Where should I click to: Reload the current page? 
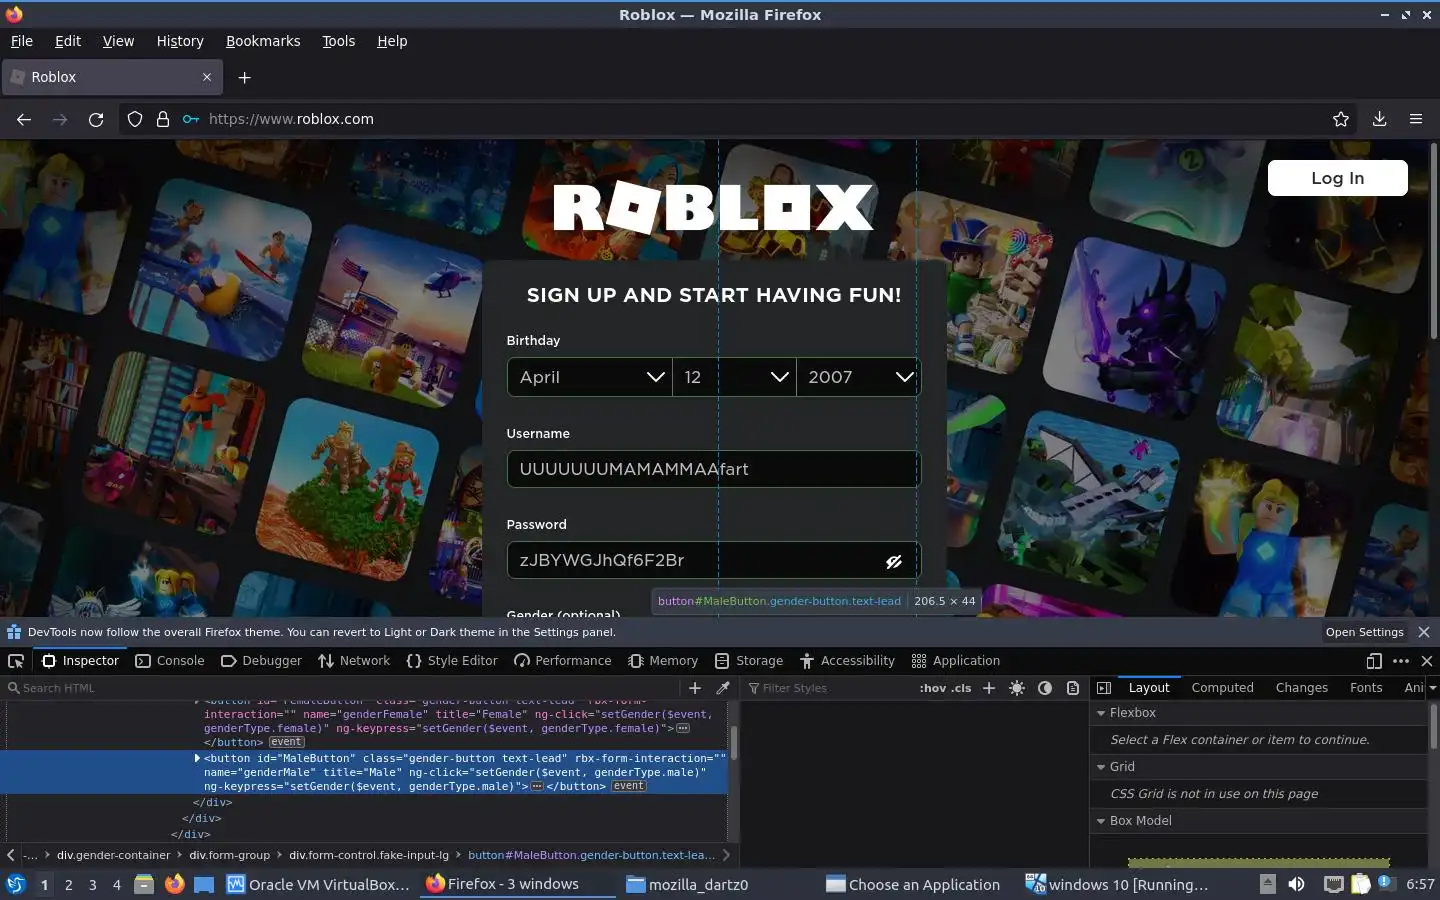point(96,119)
